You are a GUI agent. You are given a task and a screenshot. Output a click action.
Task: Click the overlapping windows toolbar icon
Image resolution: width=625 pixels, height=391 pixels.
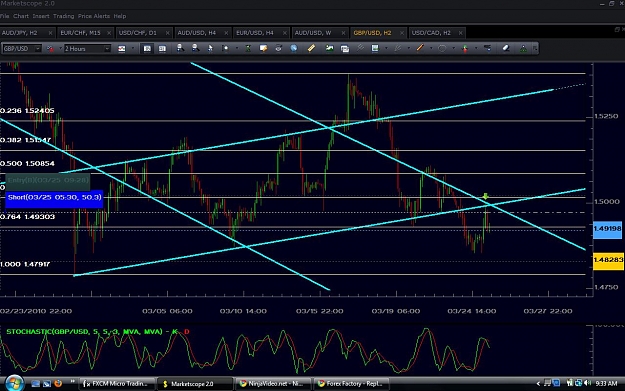click(x=345, y=49)
